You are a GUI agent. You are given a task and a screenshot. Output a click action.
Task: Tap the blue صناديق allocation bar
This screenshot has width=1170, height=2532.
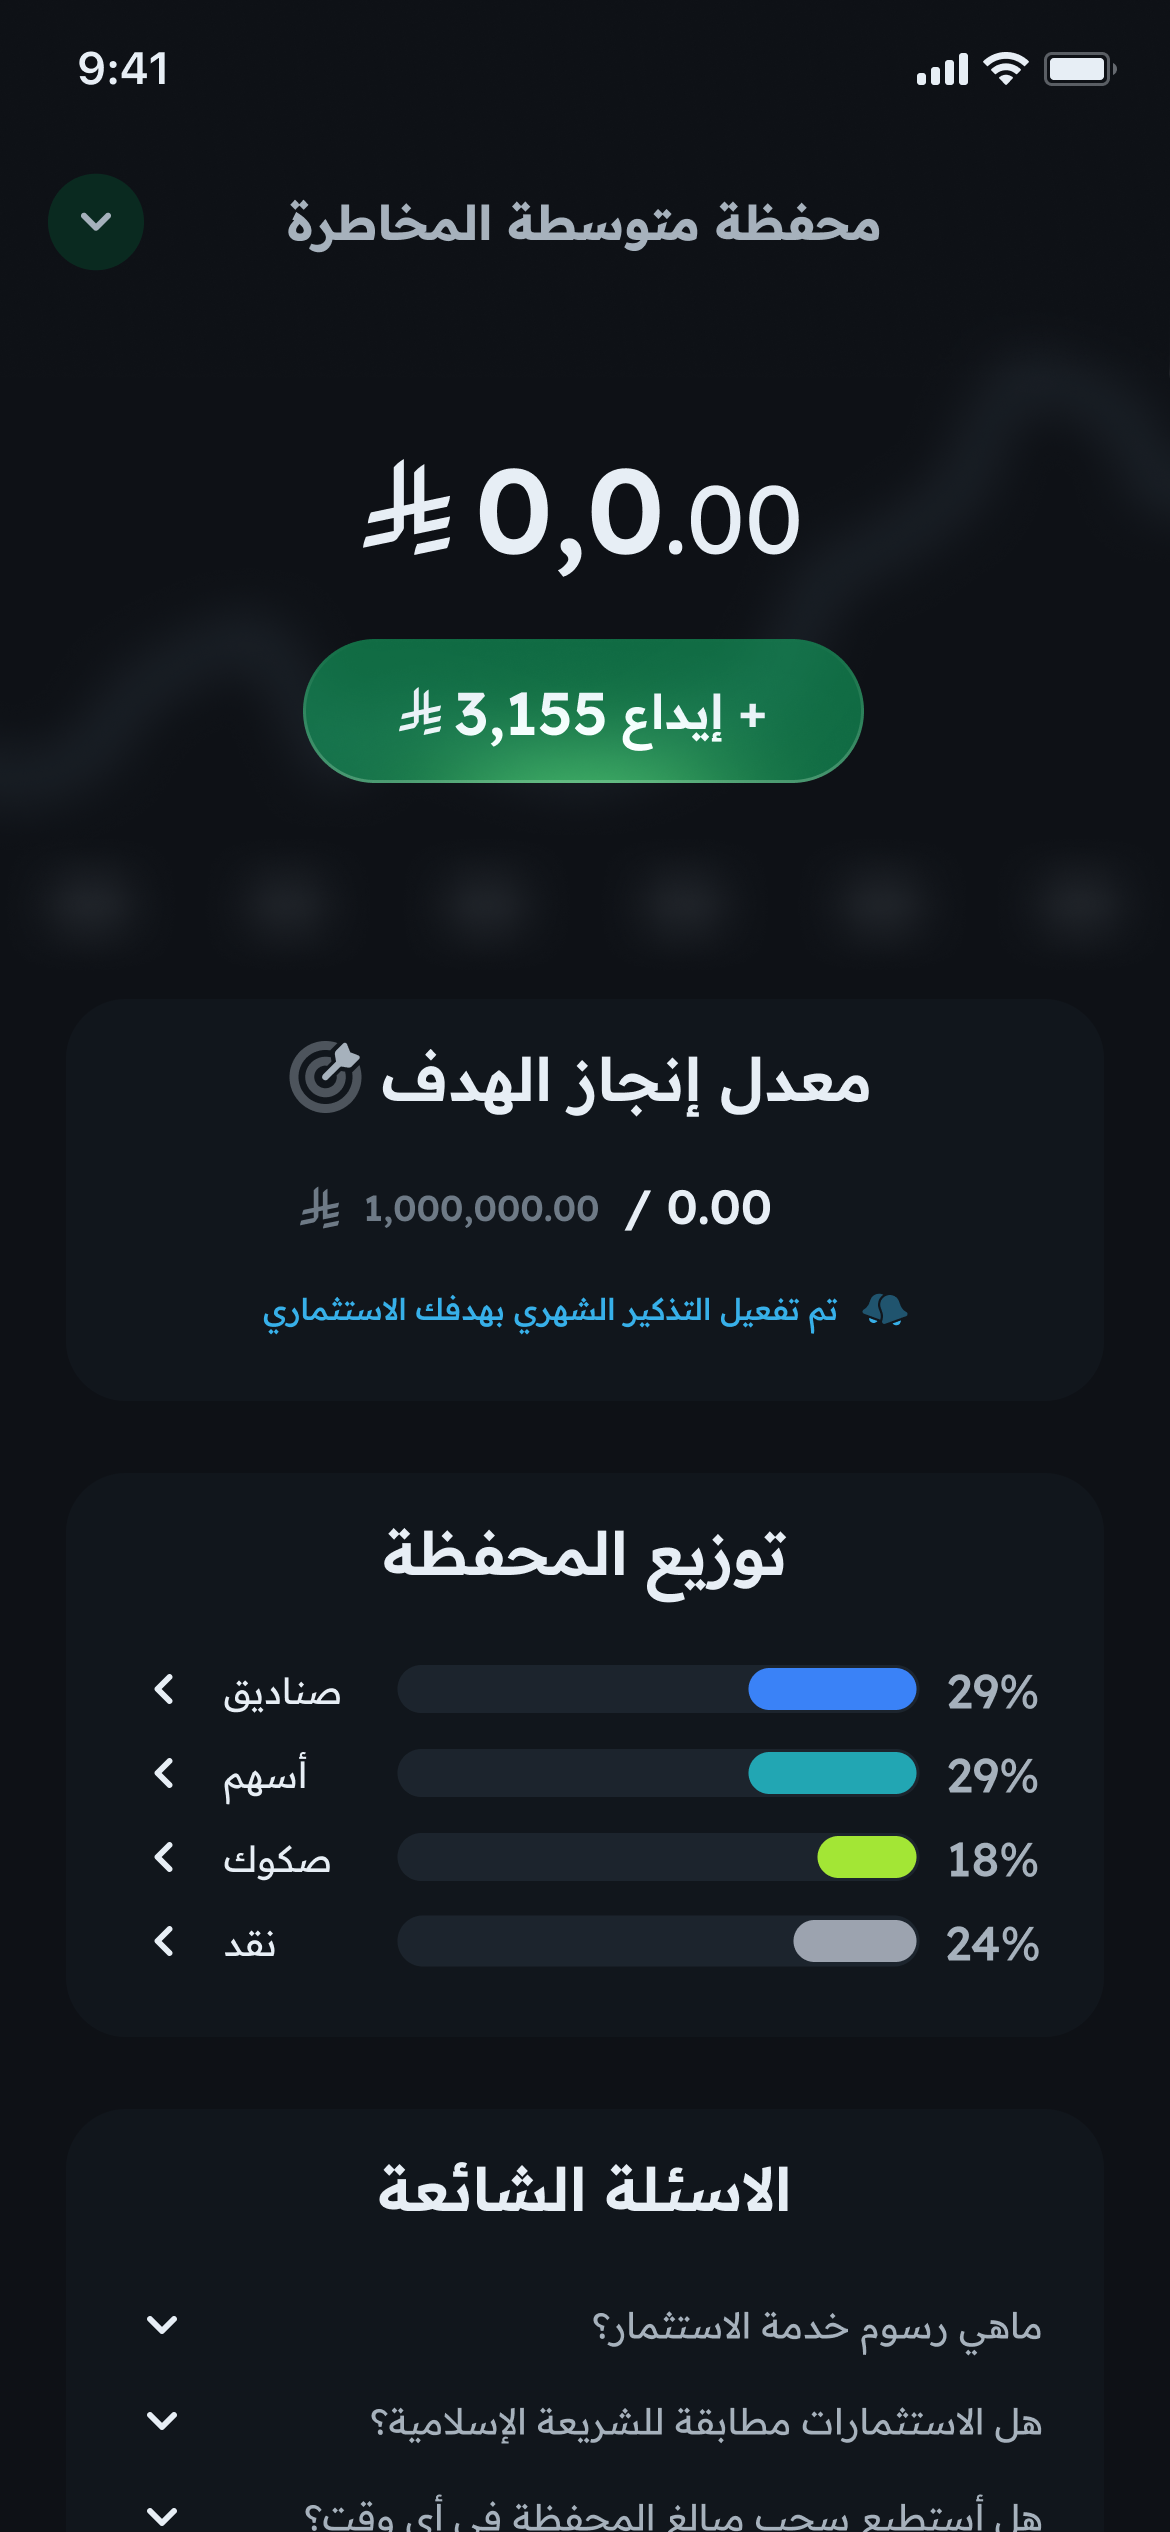[x=832, y=1689]
